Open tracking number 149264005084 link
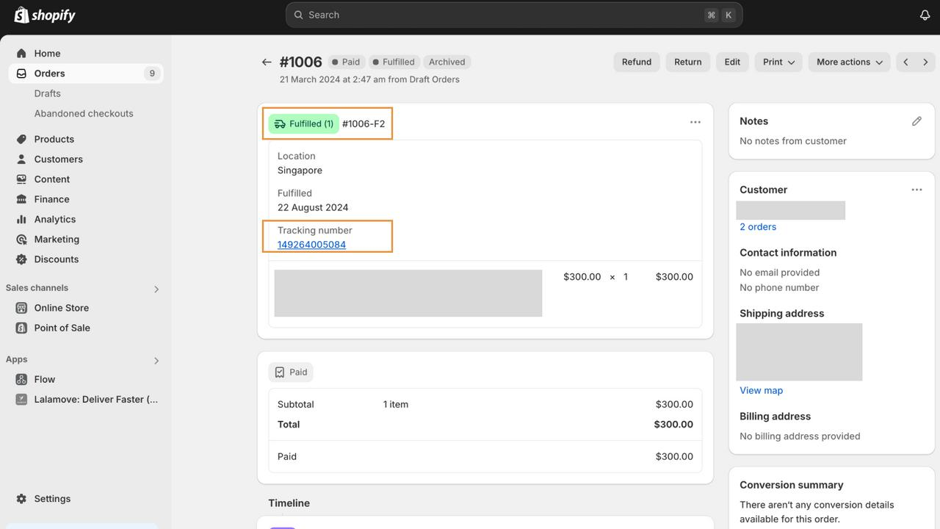This screenshot has height=529, width=940. pyautogui.click(x=311, y=245)
